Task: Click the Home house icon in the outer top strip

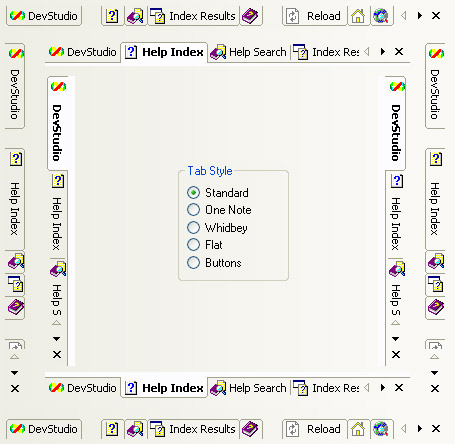Action: coord(358,16)
